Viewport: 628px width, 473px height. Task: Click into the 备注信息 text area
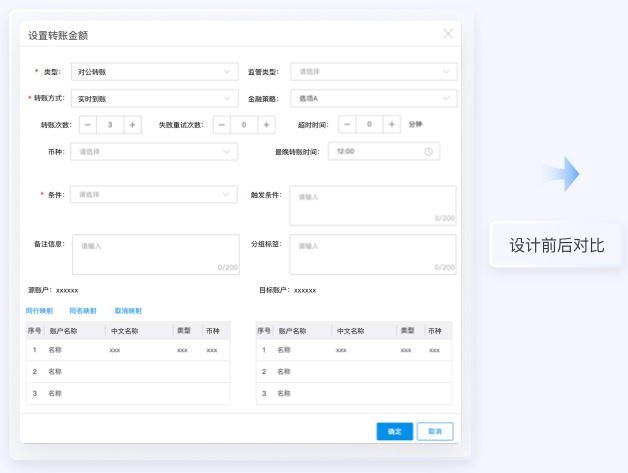(156, 254)
